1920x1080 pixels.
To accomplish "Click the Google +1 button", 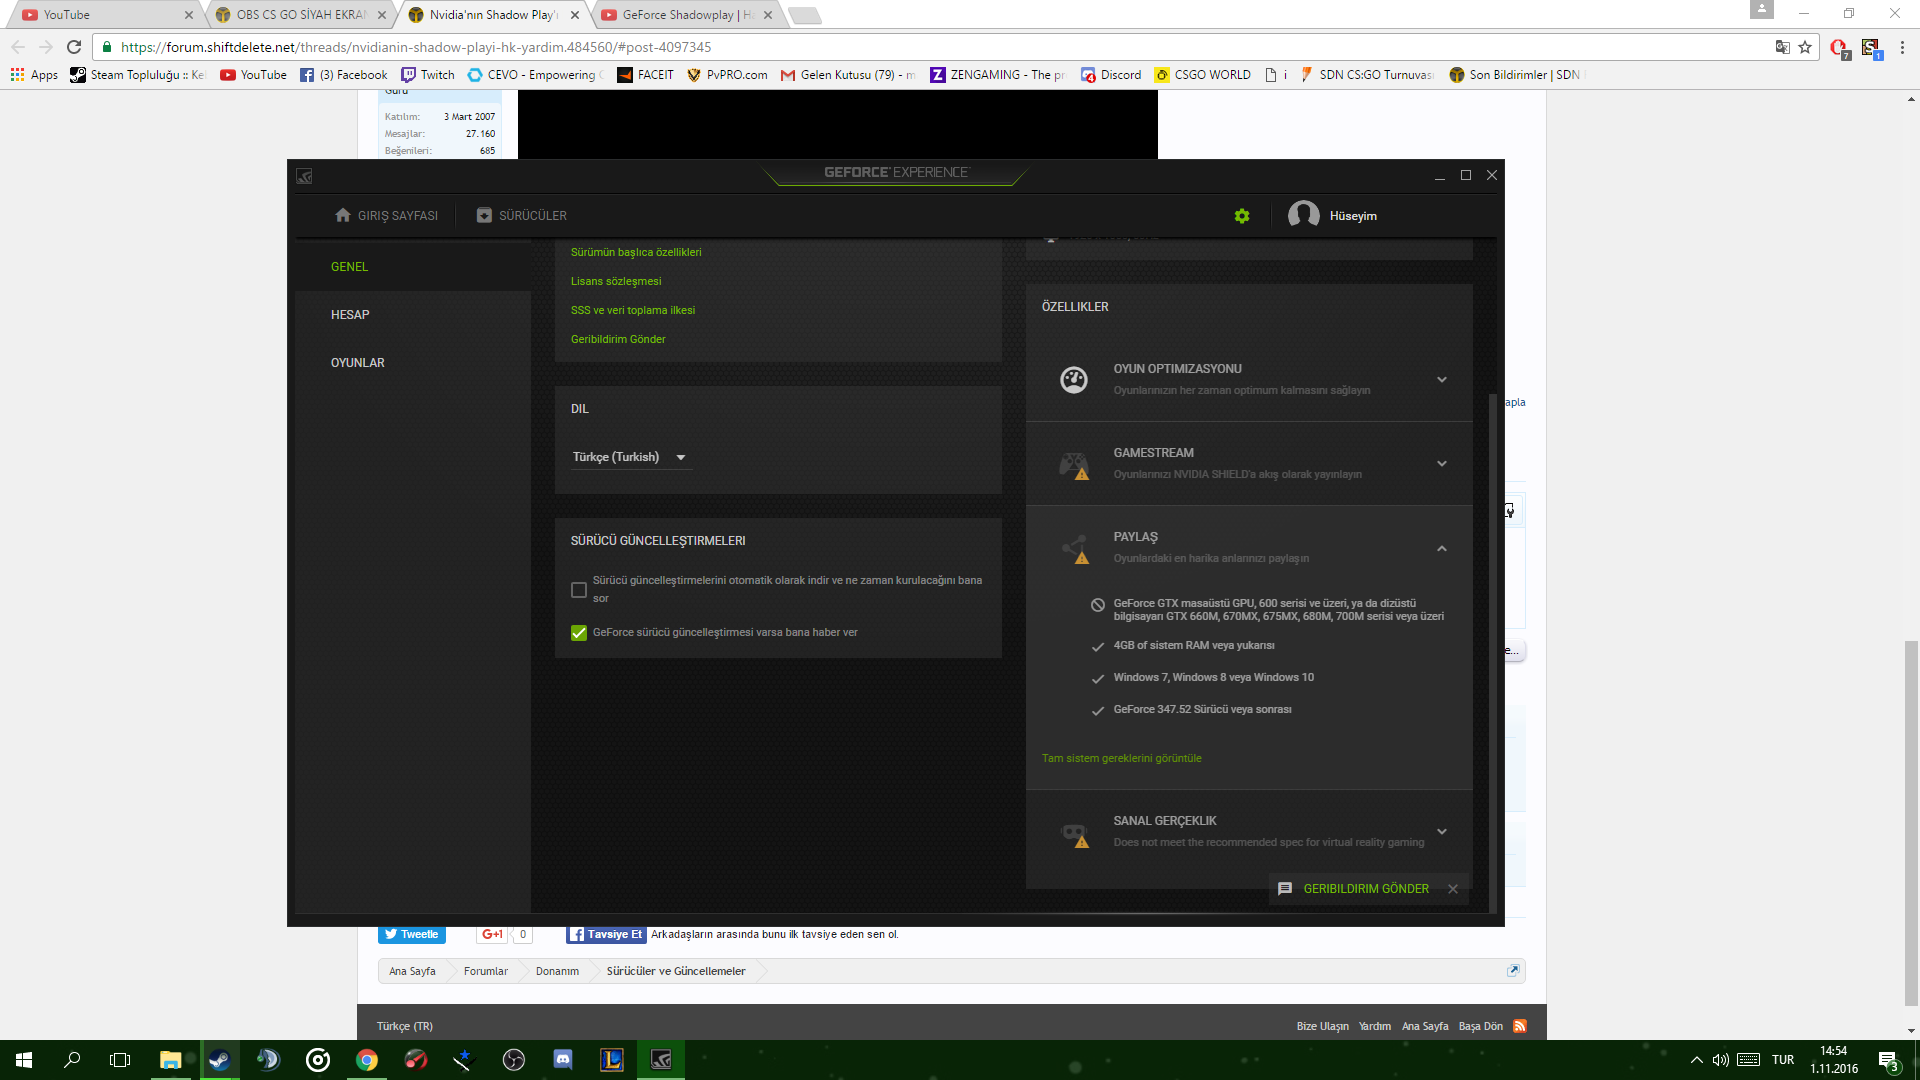I will tap(492, 934).
